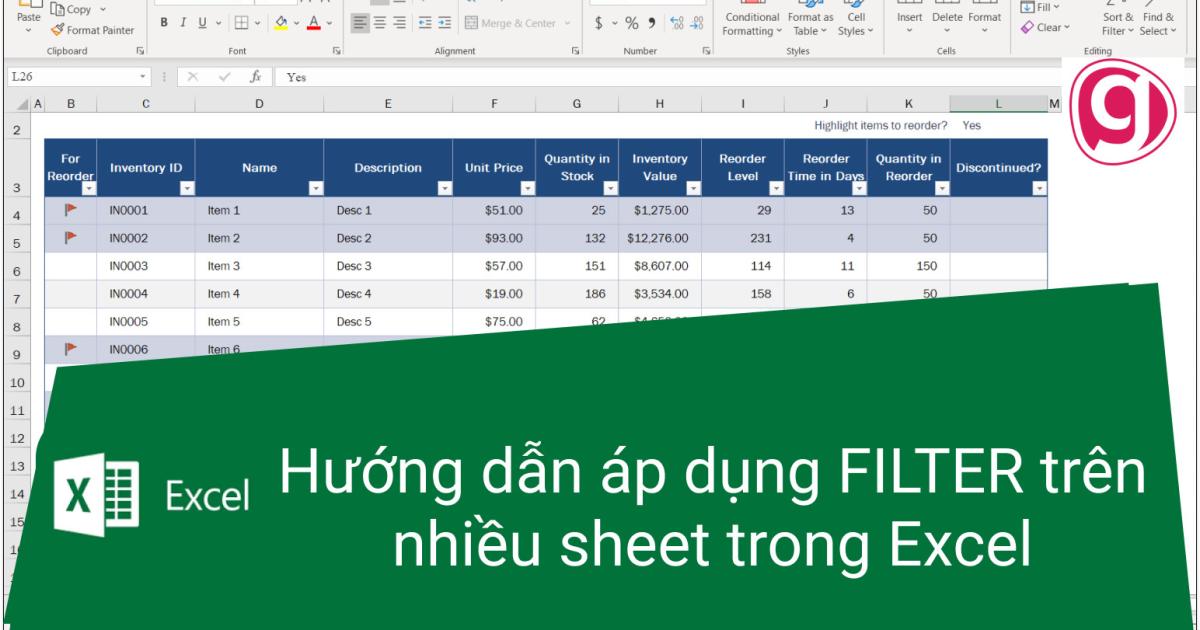Open the Alignment group dialog launcher
1200x630 pixels.
576,49
